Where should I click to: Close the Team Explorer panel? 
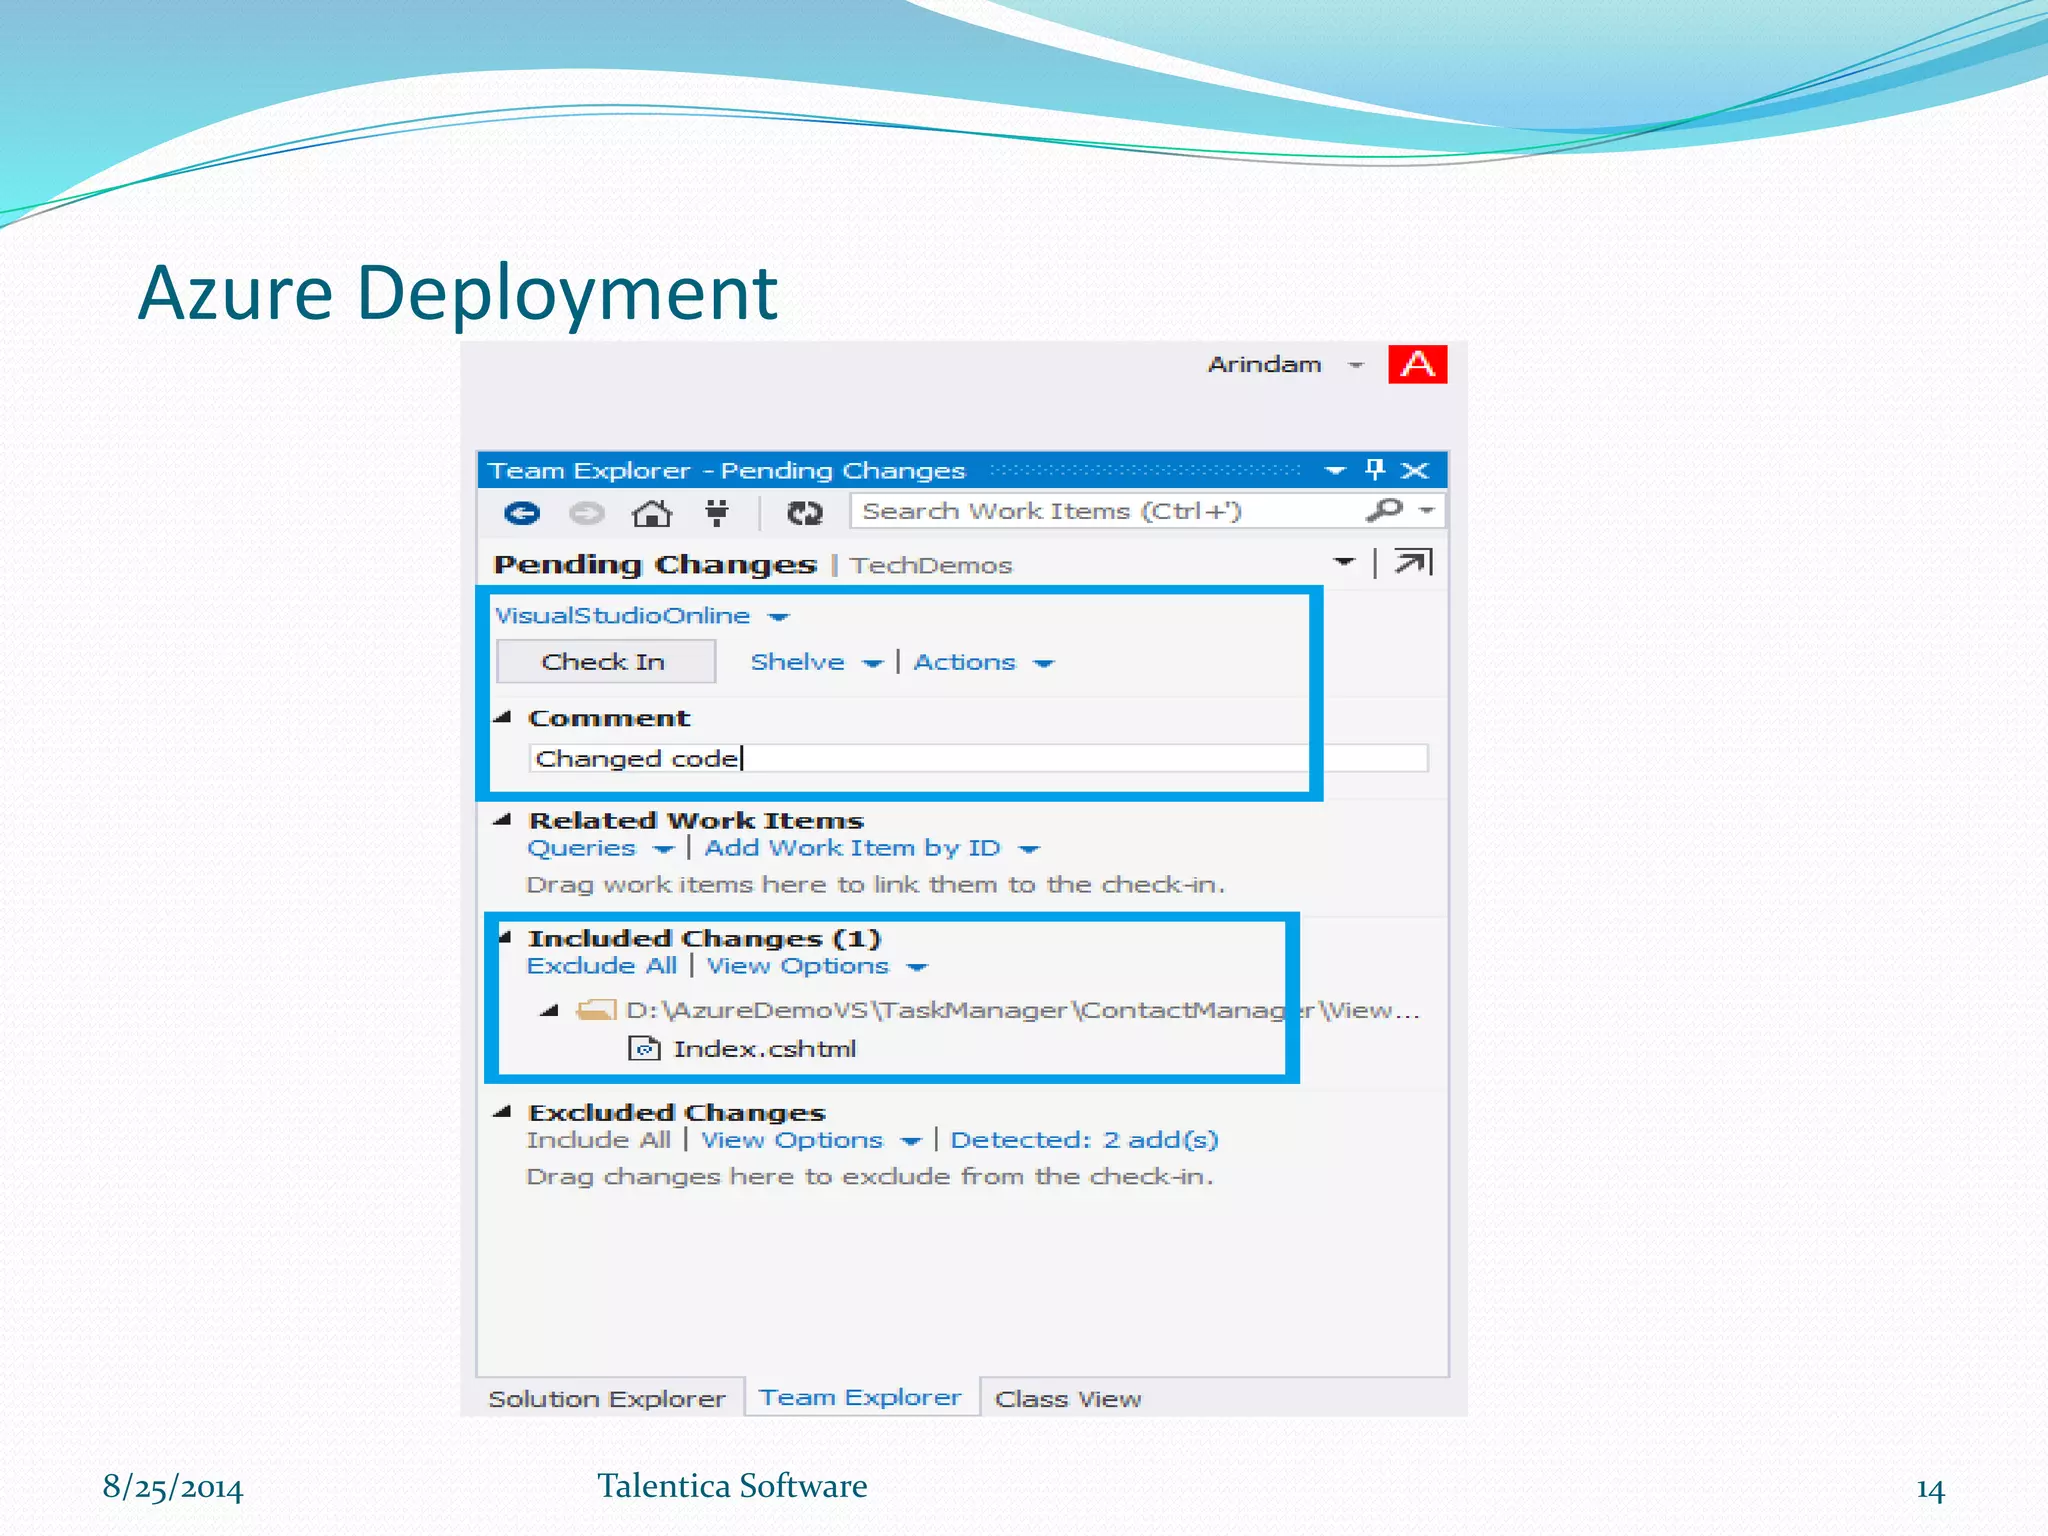pyautogui.click(x=1414, y=470)
